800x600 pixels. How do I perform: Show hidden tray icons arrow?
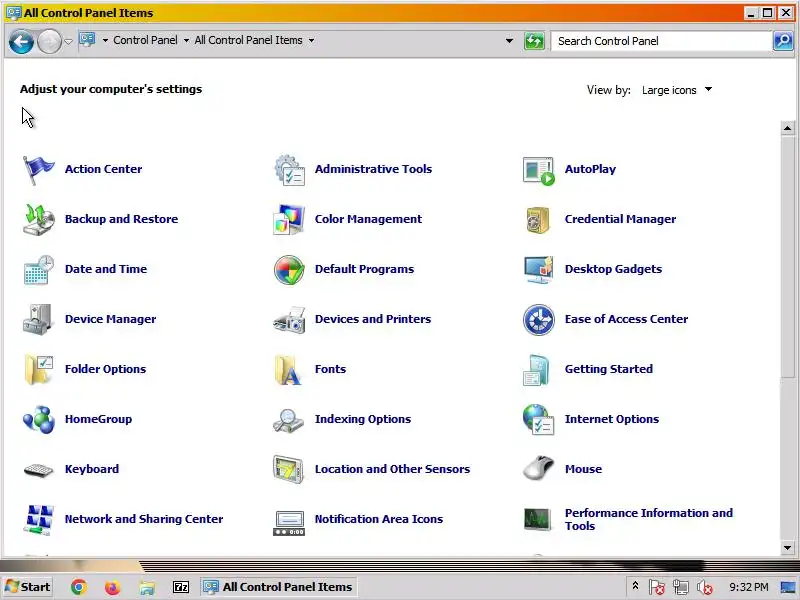[x=636, y=586]
